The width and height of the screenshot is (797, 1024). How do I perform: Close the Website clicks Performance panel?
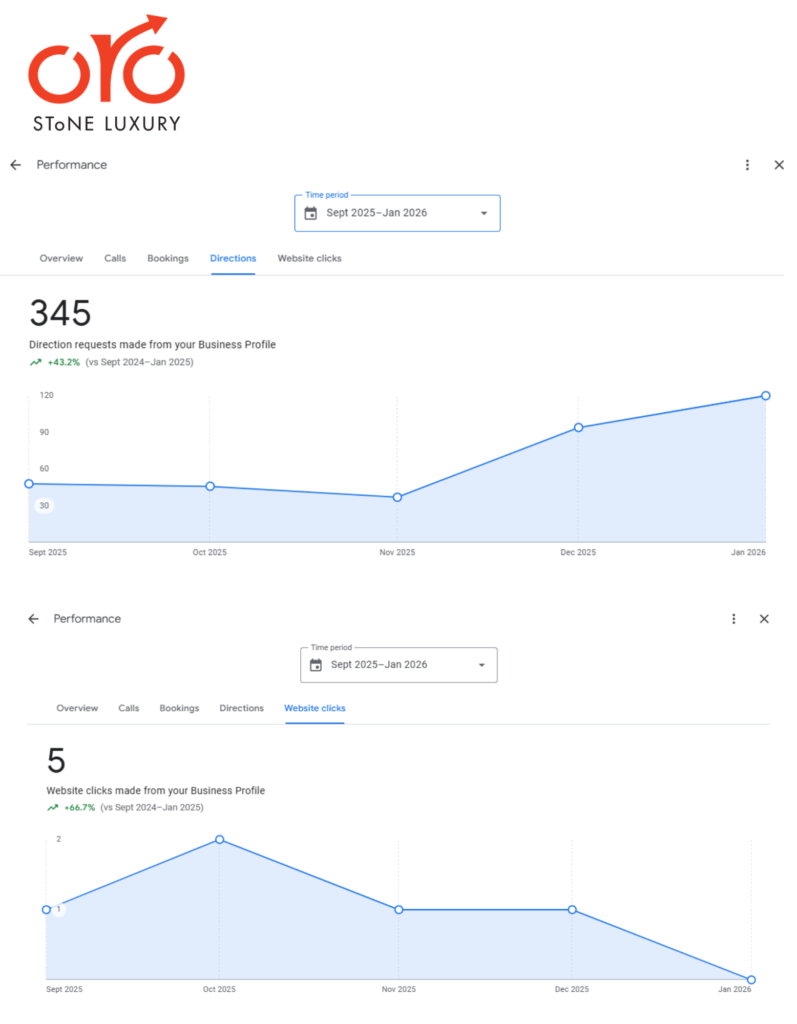click(x=764, y=618)
